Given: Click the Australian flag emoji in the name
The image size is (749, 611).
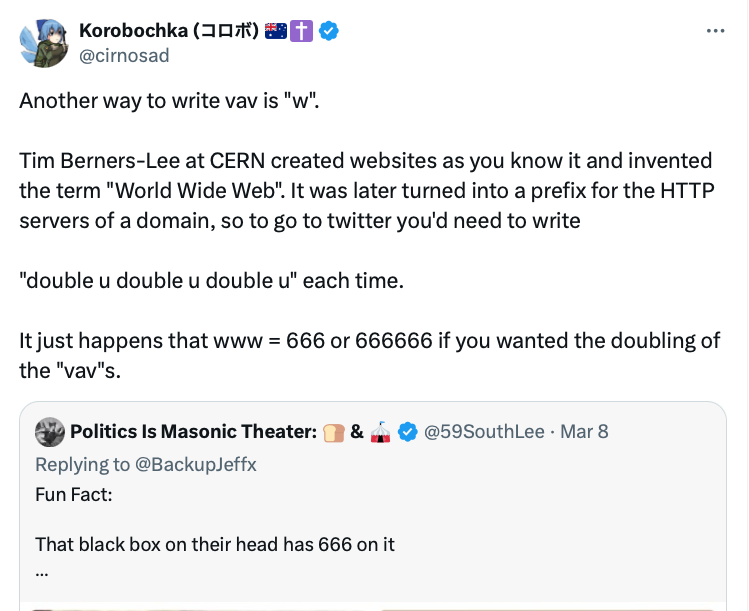Looking at the screenshot, I should (x=276, y=31).
